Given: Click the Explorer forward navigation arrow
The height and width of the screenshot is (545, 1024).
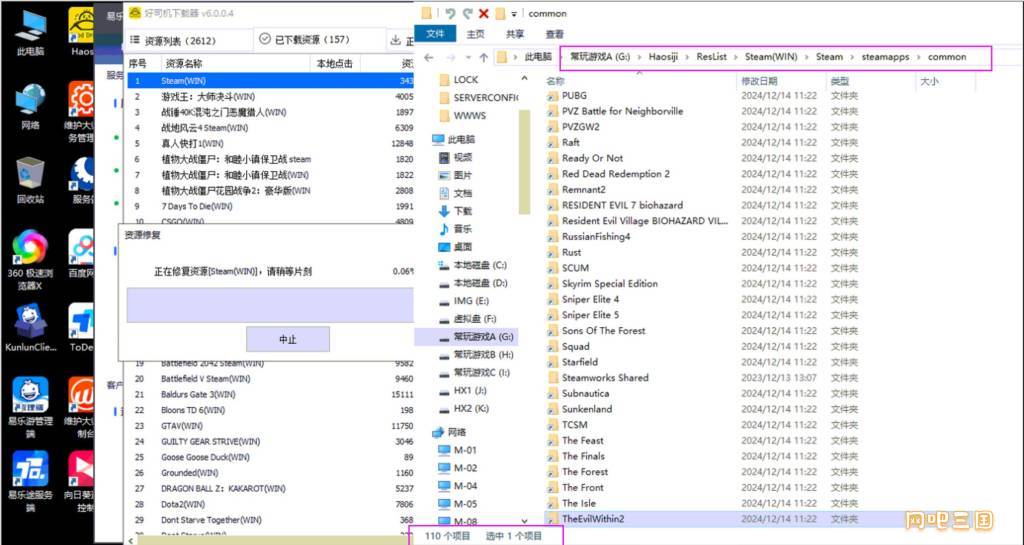Looking at the screenshot, I should click(x=451, y=57).
